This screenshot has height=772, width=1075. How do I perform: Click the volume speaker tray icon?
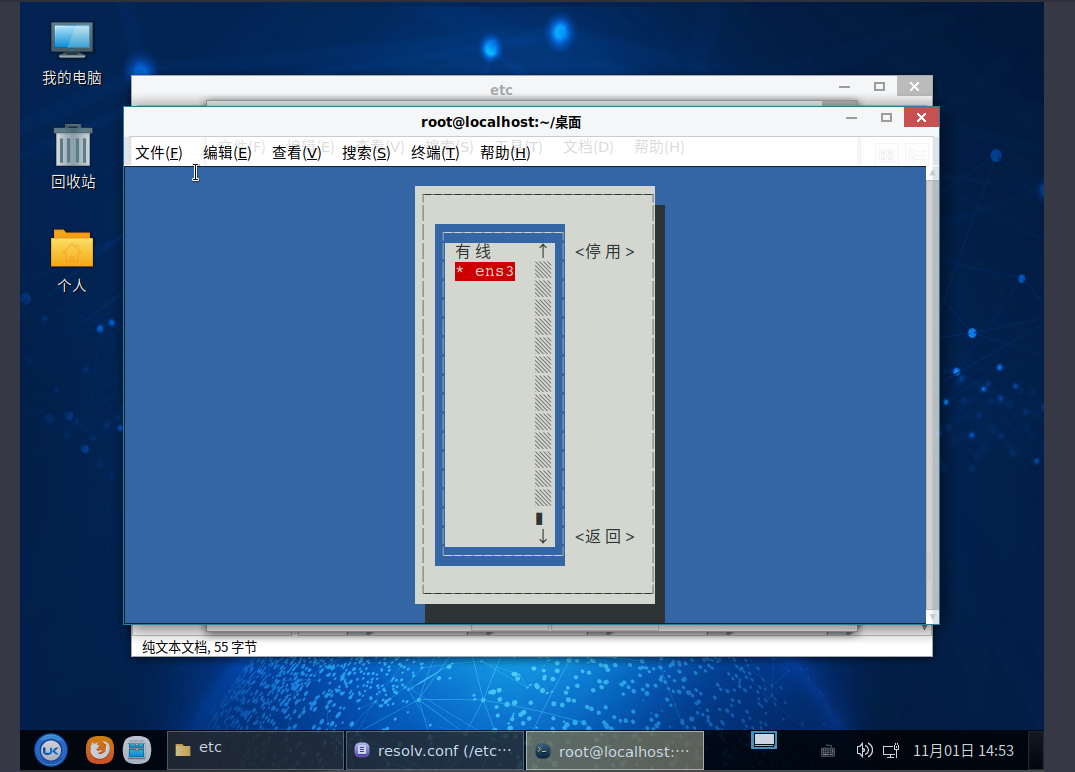pos(865,750)
